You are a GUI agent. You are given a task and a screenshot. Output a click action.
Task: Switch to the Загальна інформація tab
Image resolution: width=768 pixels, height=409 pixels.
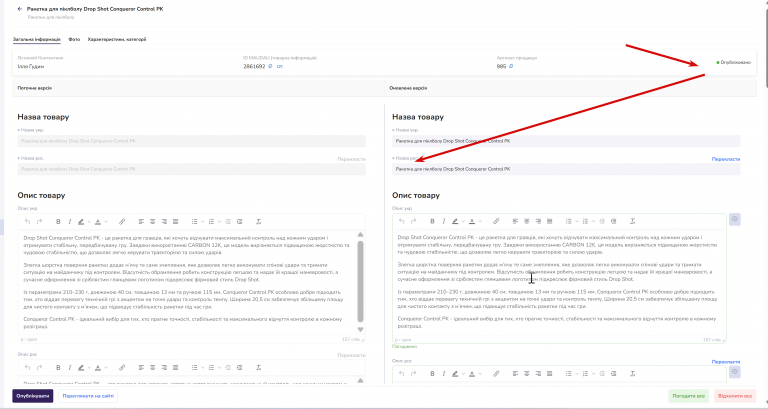click(x=37, y=39)
